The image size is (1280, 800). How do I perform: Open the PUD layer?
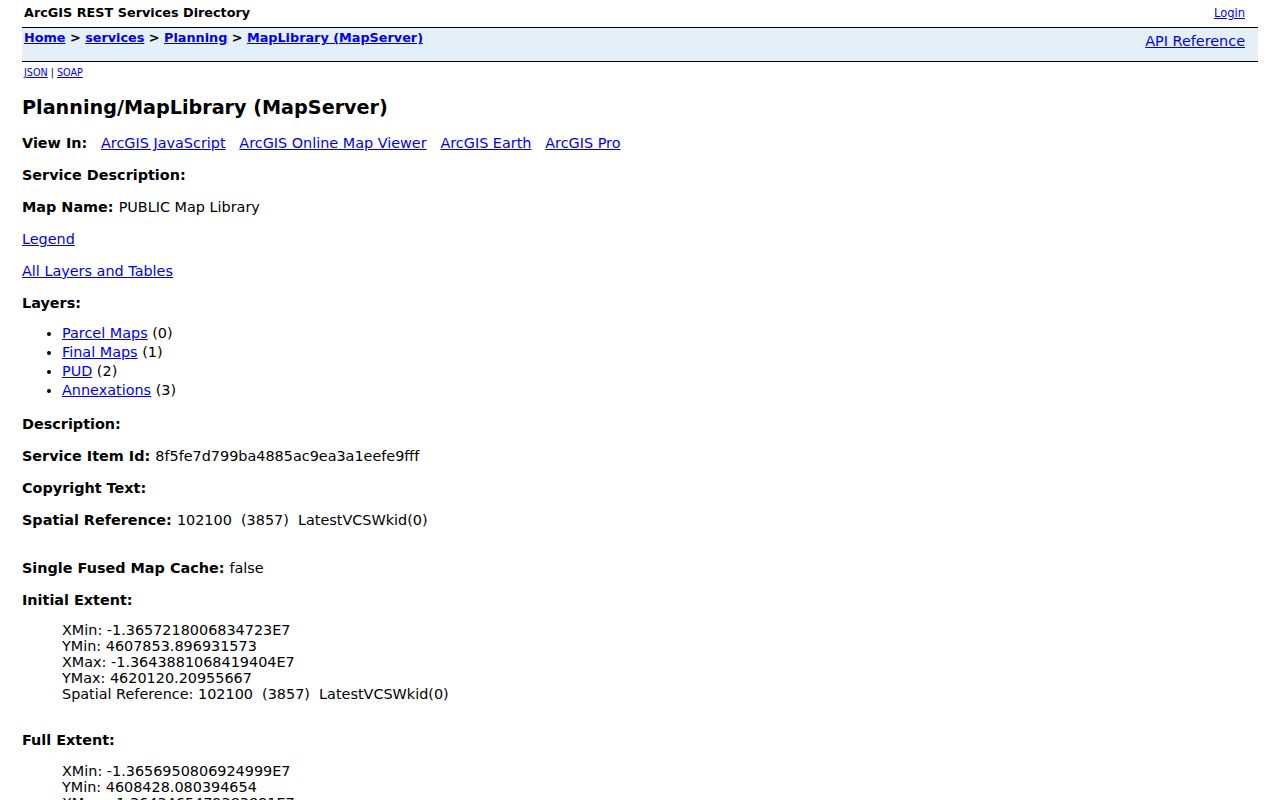tap(77, 371)
